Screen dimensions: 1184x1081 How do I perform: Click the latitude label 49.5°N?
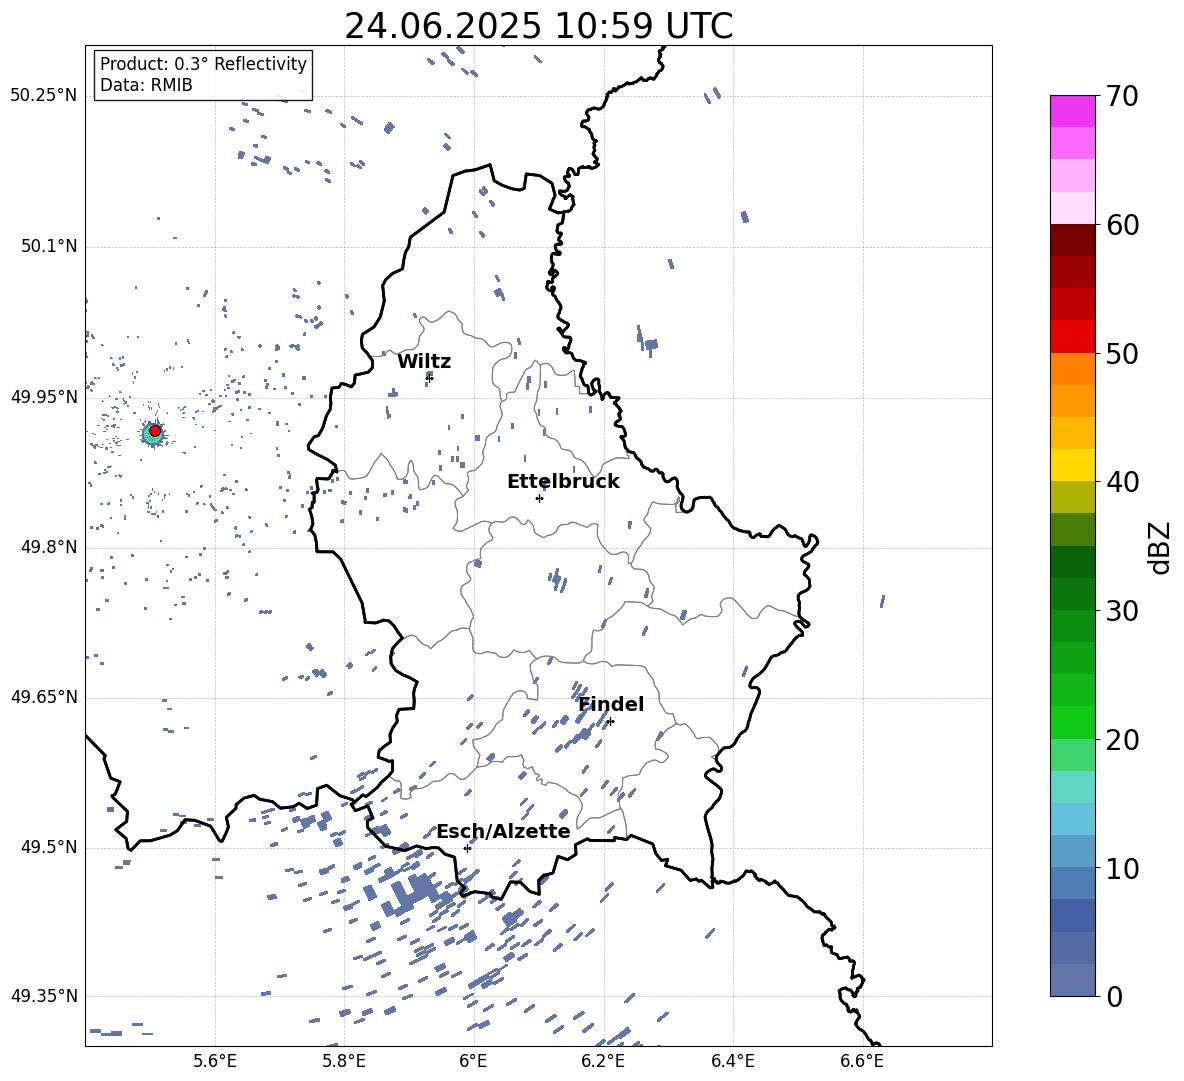[x=48, y=847]
